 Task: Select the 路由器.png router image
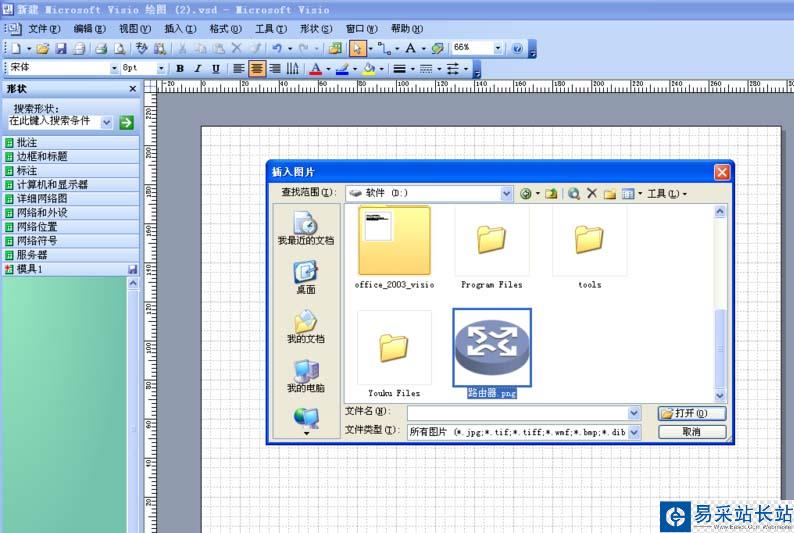pos(492,353)
